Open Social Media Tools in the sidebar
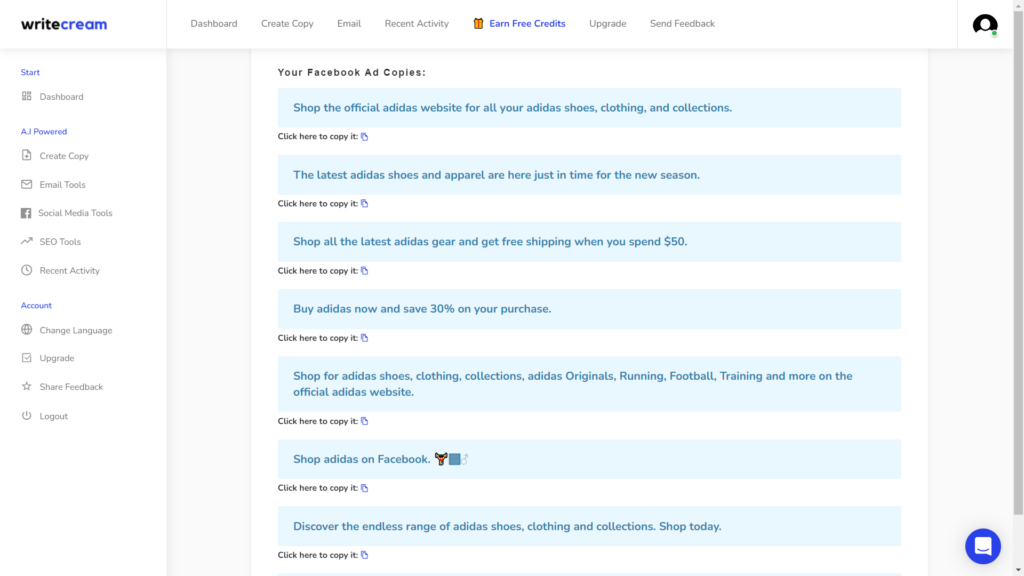The width and height of the screenshot is (1024, 576). [75, 213]
